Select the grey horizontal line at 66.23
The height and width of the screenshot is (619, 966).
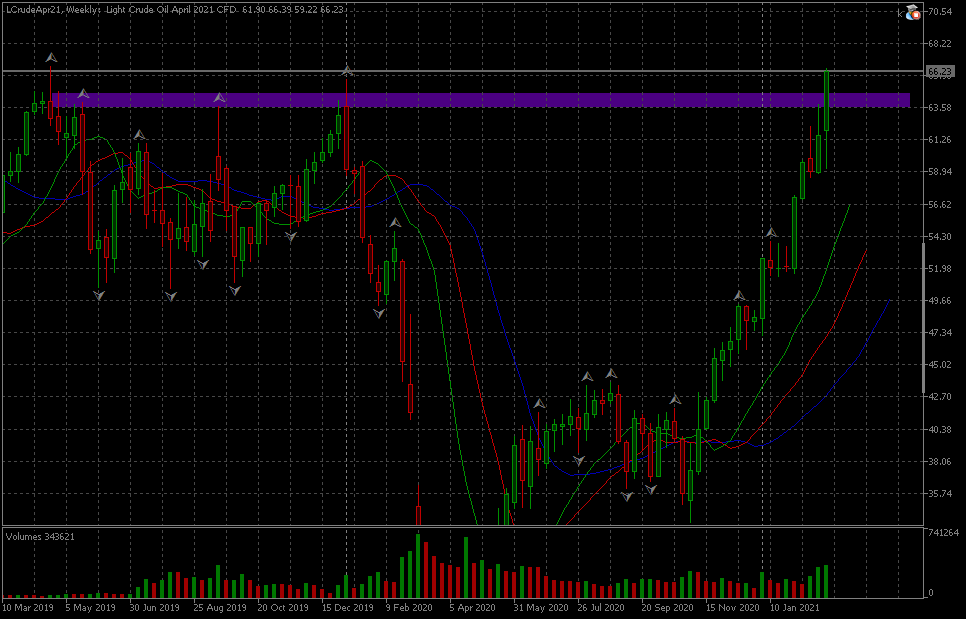click(463, 72)
